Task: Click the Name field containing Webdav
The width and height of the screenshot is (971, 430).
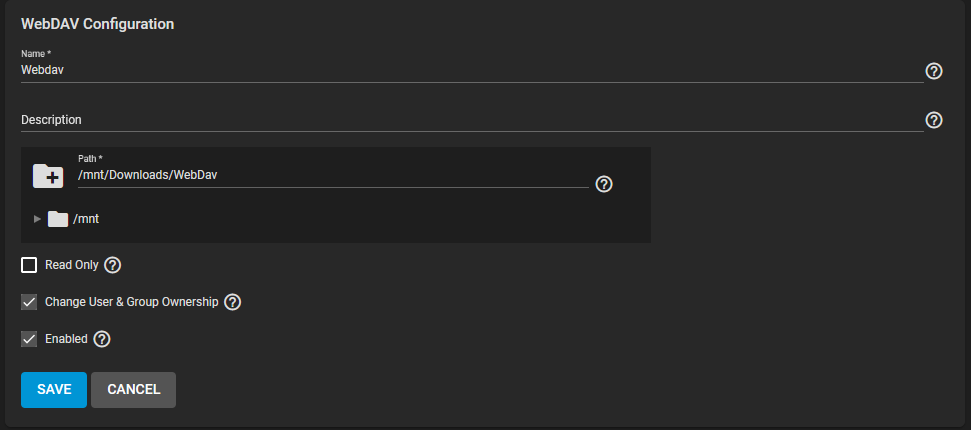Action: (472, 71)
